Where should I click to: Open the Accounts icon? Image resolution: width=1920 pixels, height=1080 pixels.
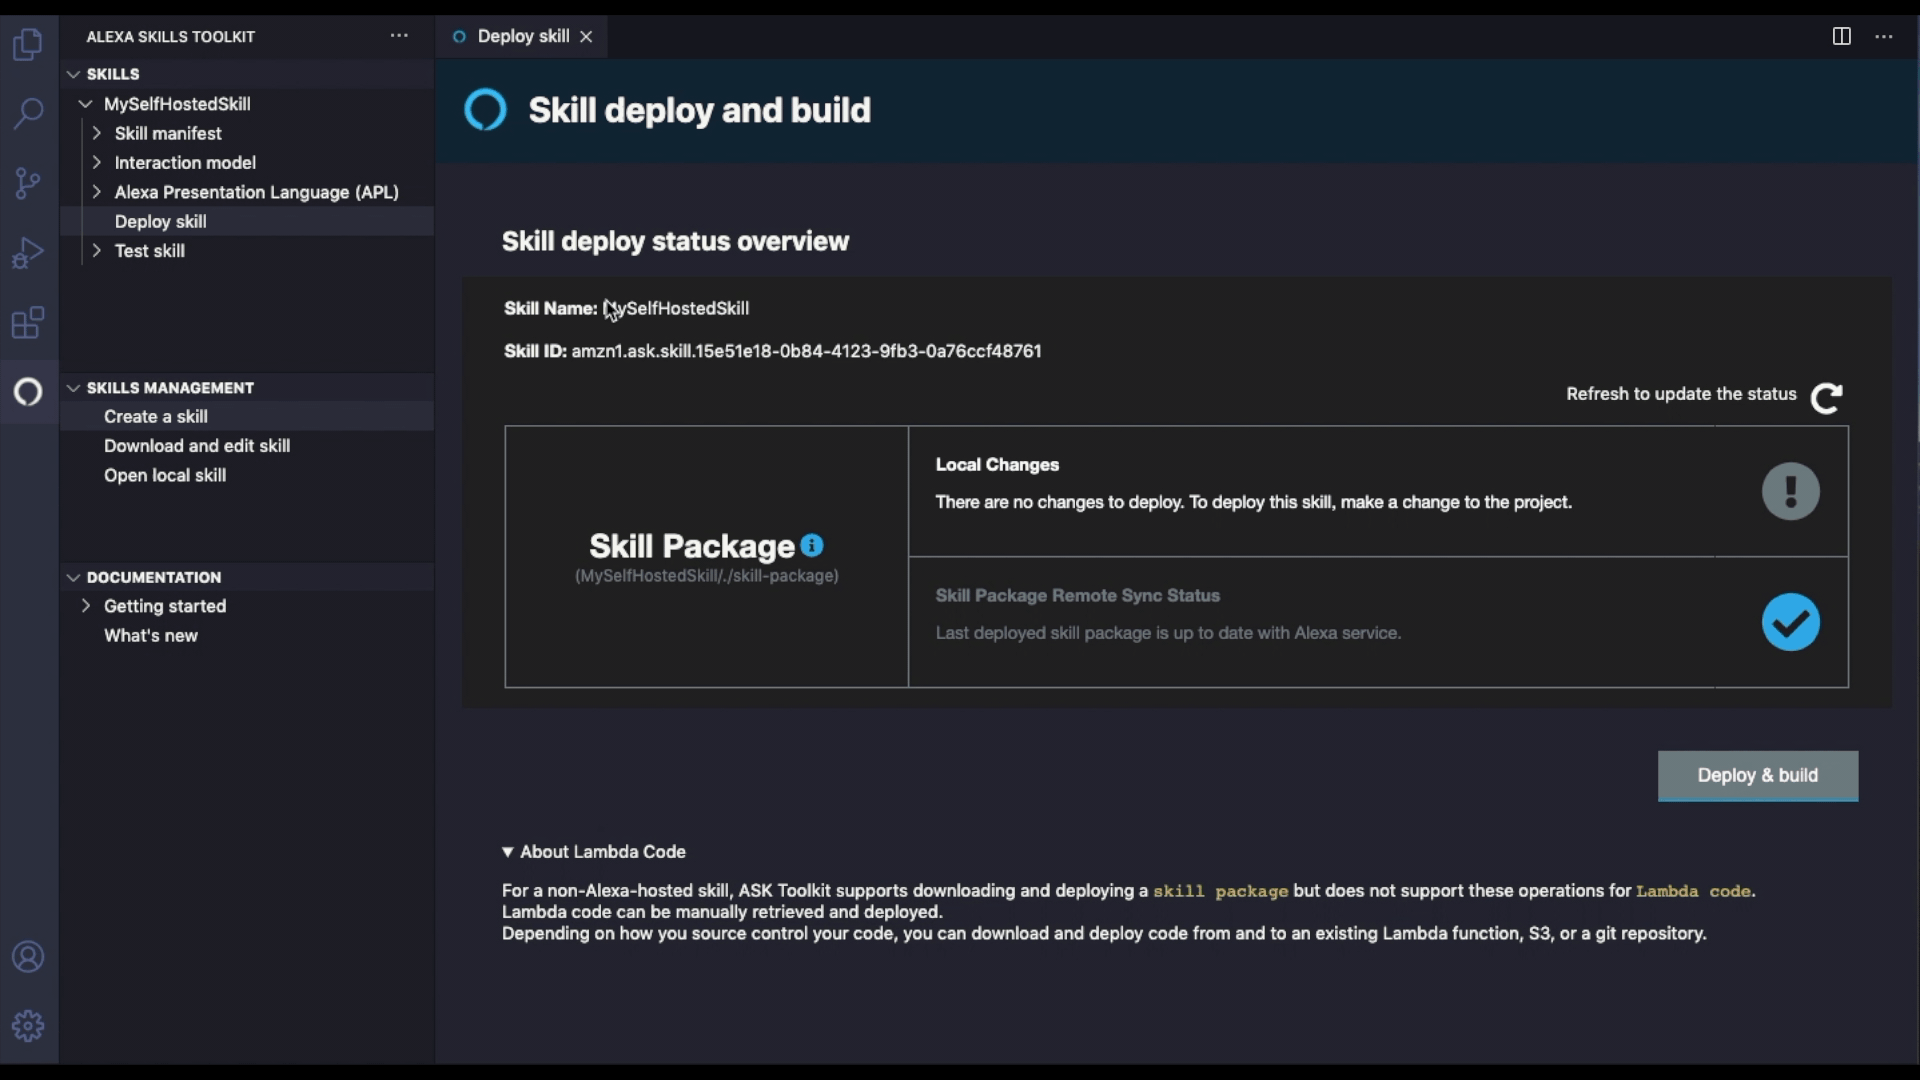pos(28,957)
